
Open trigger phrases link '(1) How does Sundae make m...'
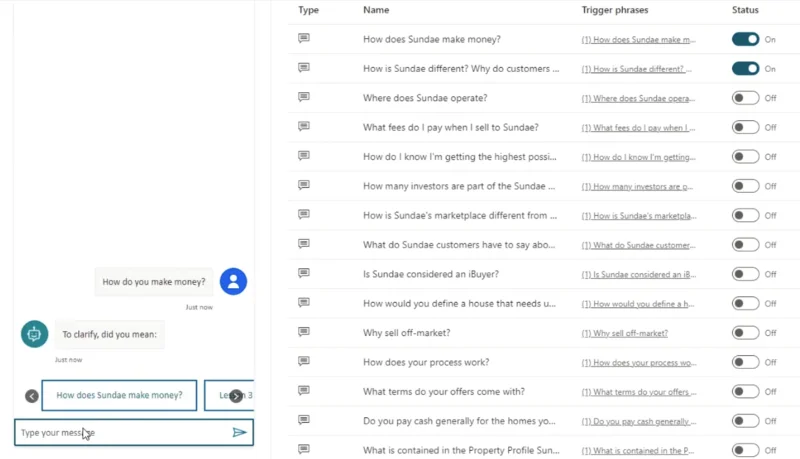pyautogui.click(x=638, y=40)
